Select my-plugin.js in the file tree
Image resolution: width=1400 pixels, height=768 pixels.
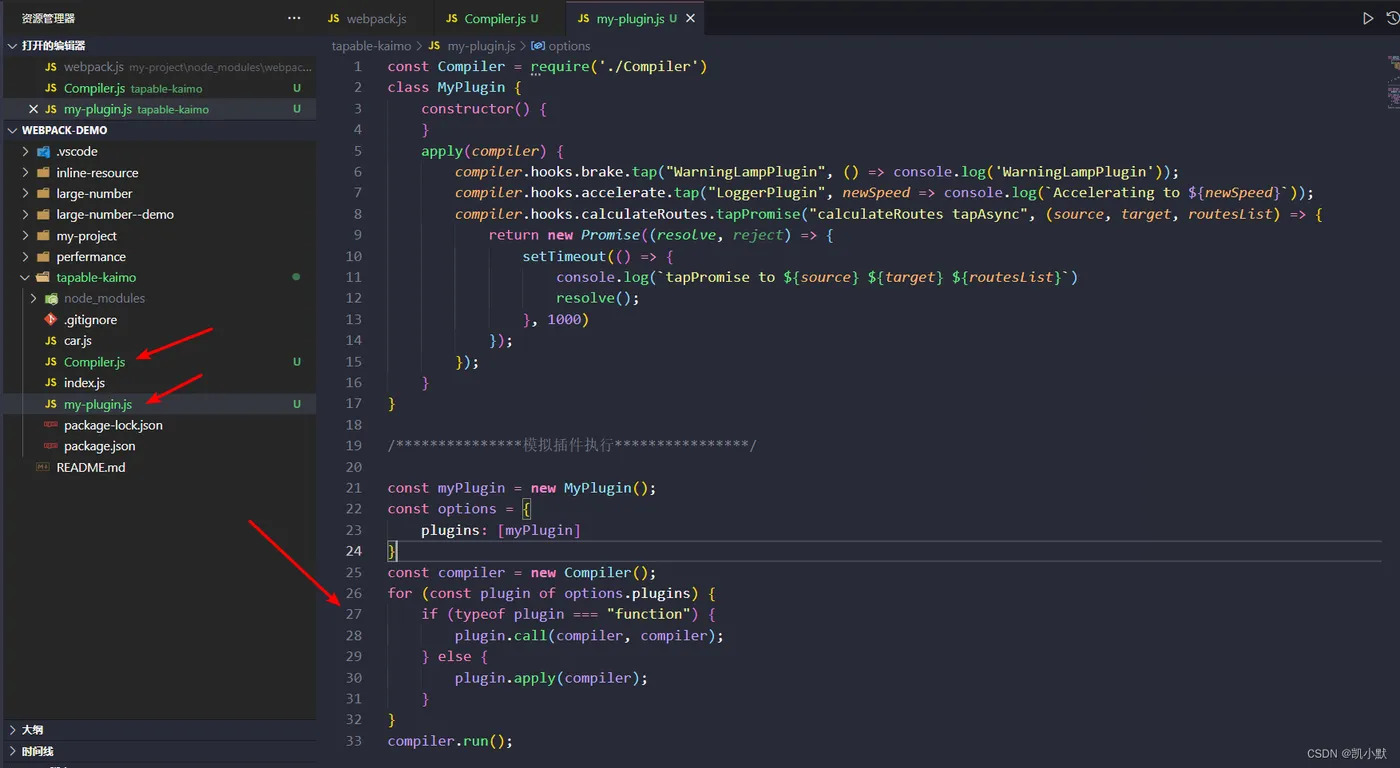158,404
